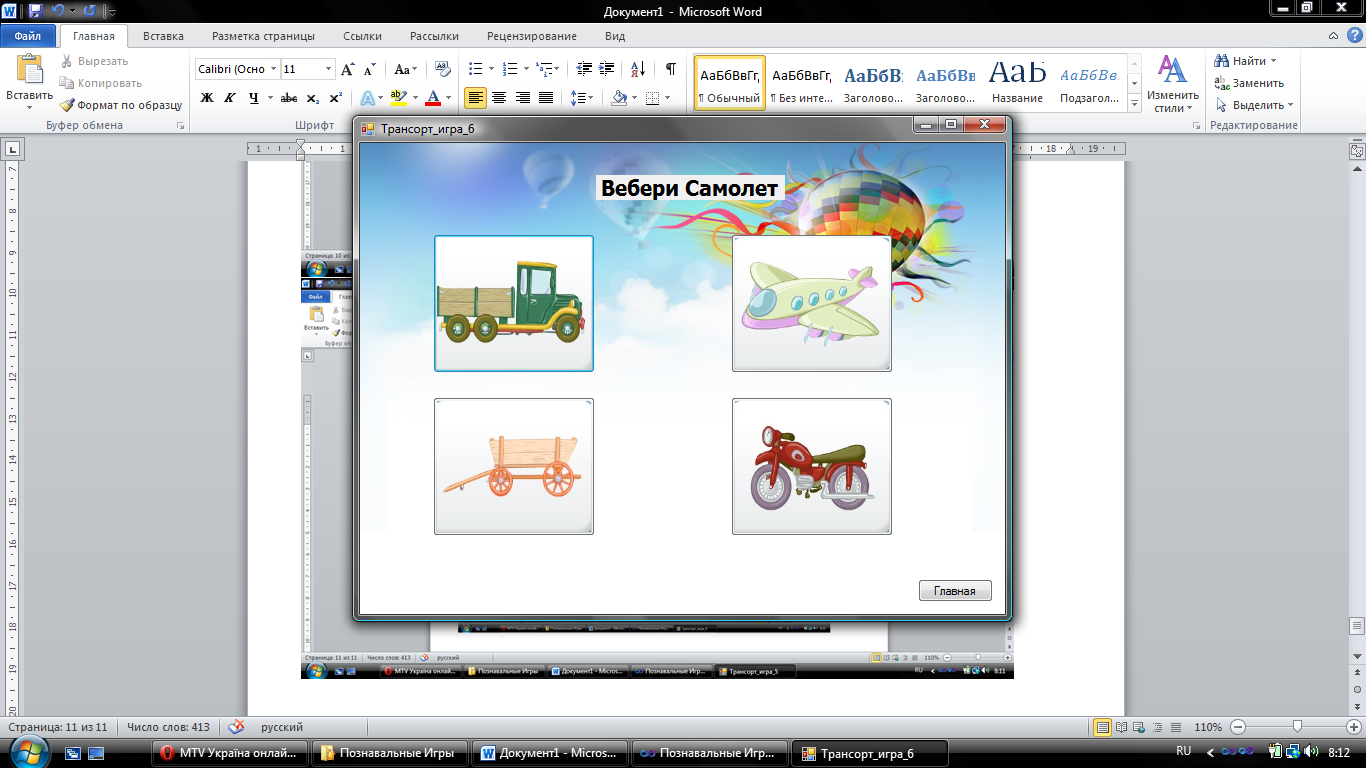Center the paragraph text
The height and width of the screenshot is (768, 1366).
pyautogui.click(x=498, y=98)
